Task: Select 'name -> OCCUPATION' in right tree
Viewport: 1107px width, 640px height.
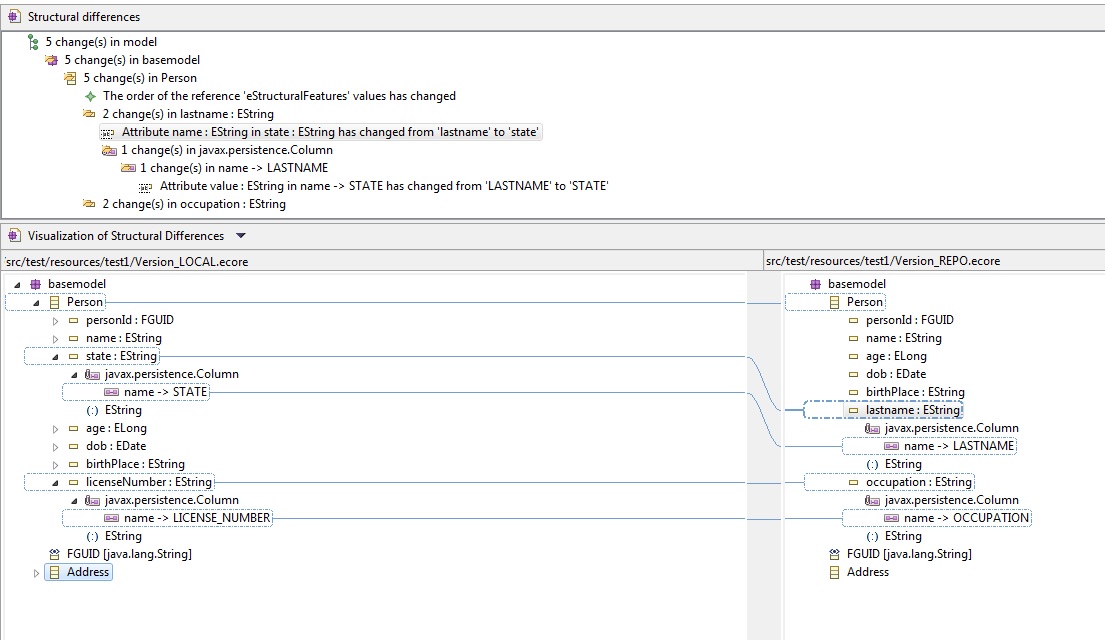Action: (965, 518)
